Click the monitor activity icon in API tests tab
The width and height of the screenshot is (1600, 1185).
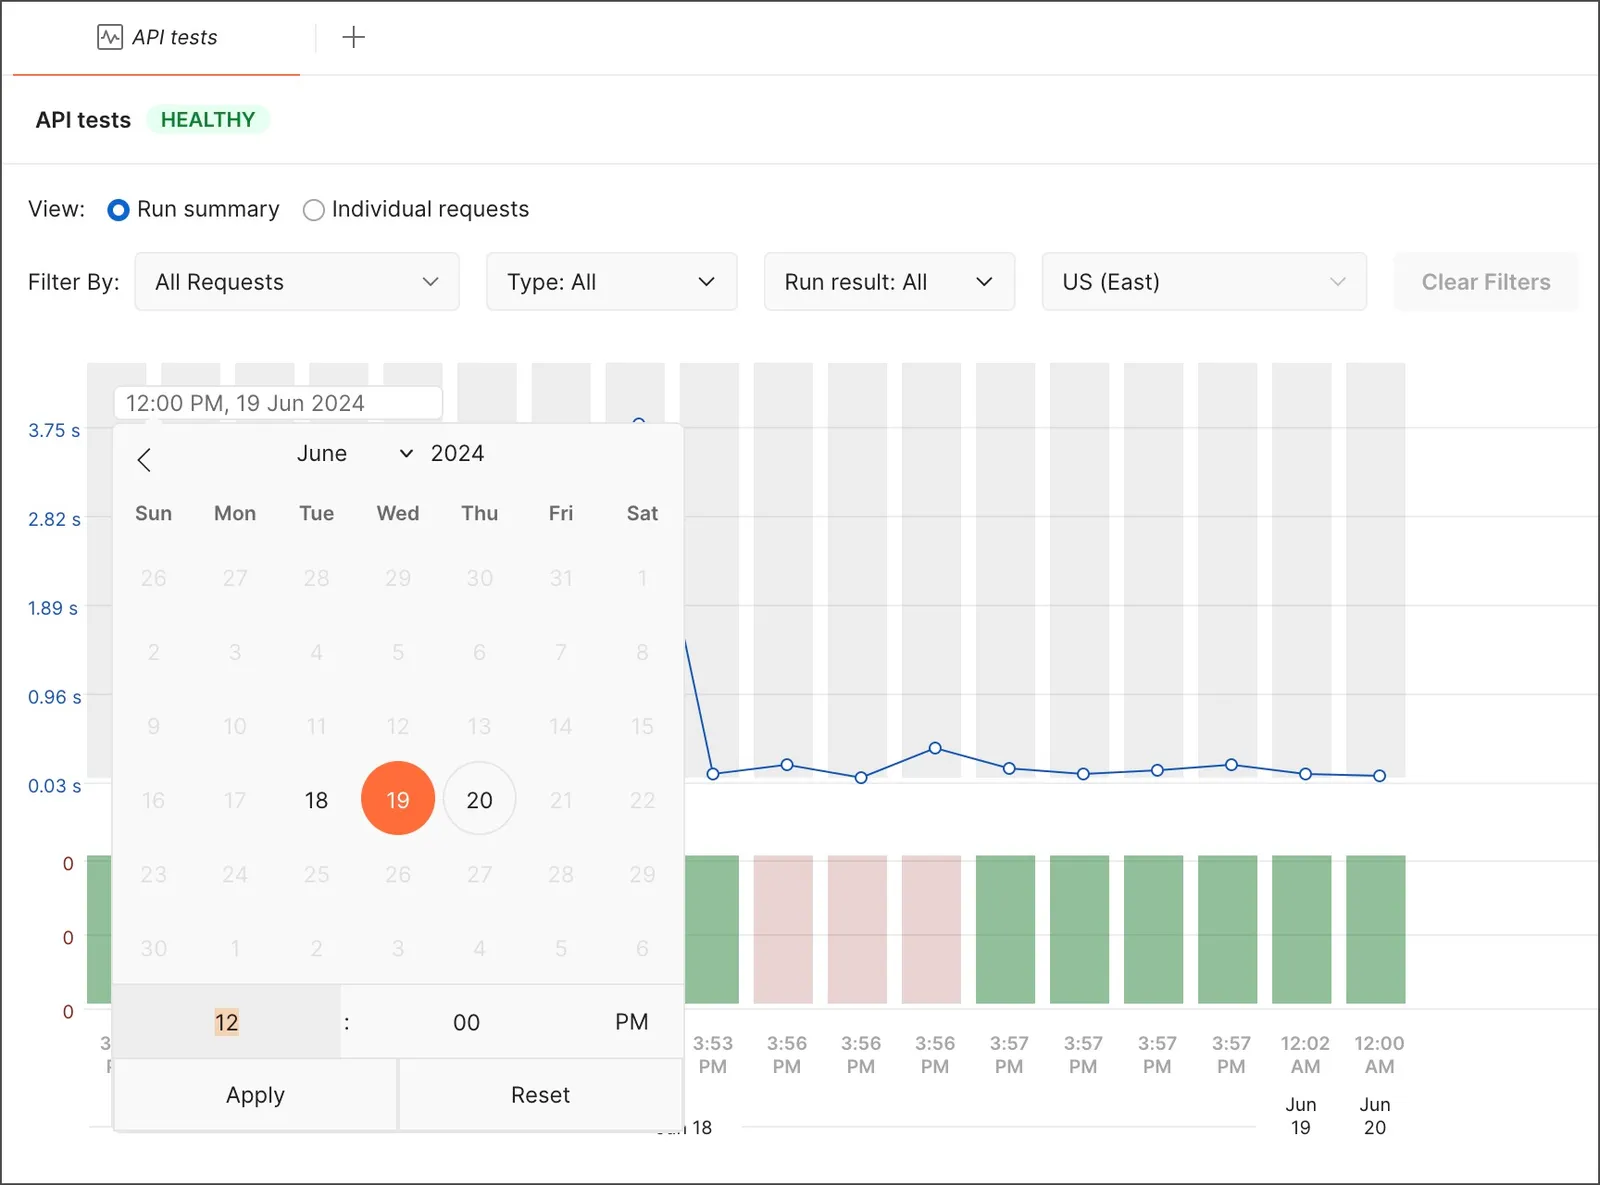pos(110,38)
